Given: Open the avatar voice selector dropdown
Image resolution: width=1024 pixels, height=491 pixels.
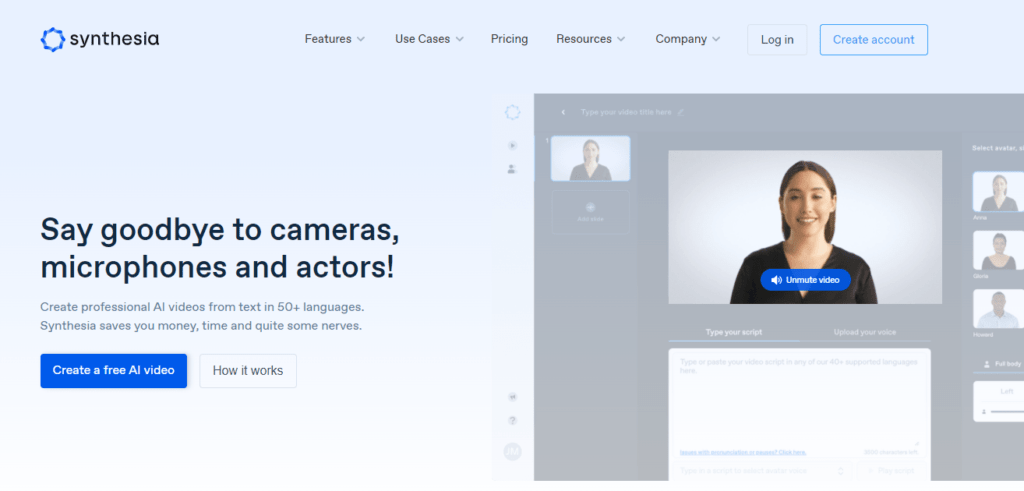Looking at the screenshot, I should [762, 471].
